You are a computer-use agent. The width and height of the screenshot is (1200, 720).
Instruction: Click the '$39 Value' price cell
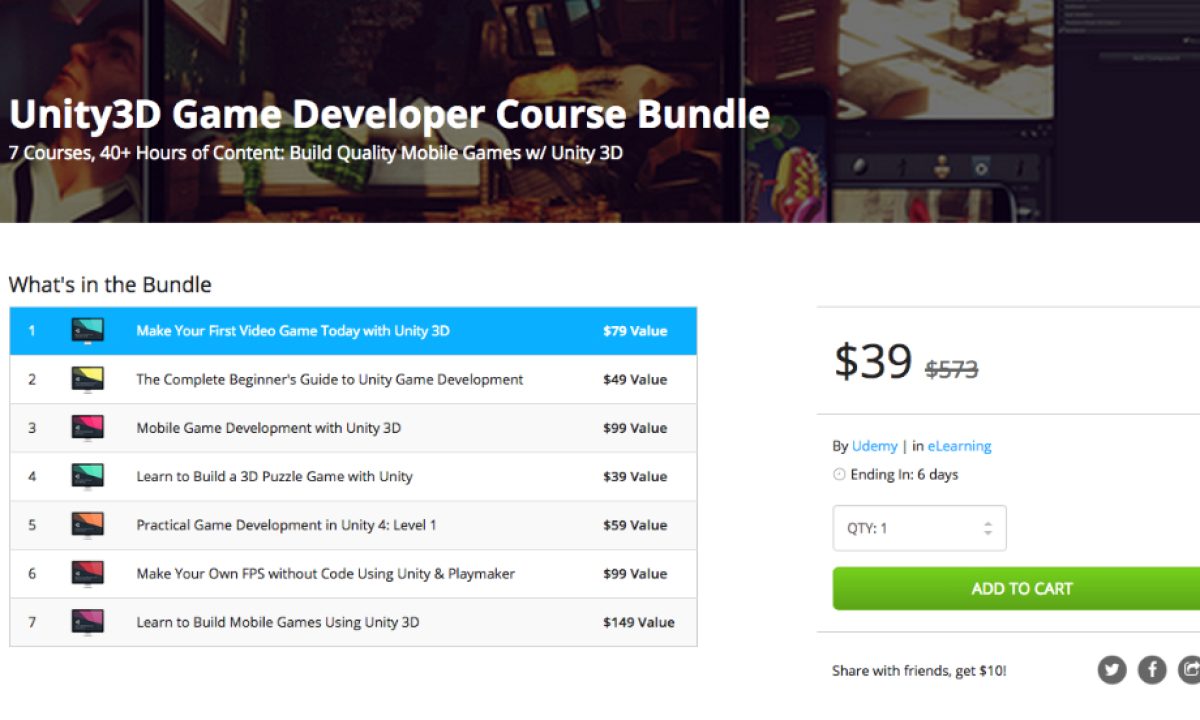(635, 476)
